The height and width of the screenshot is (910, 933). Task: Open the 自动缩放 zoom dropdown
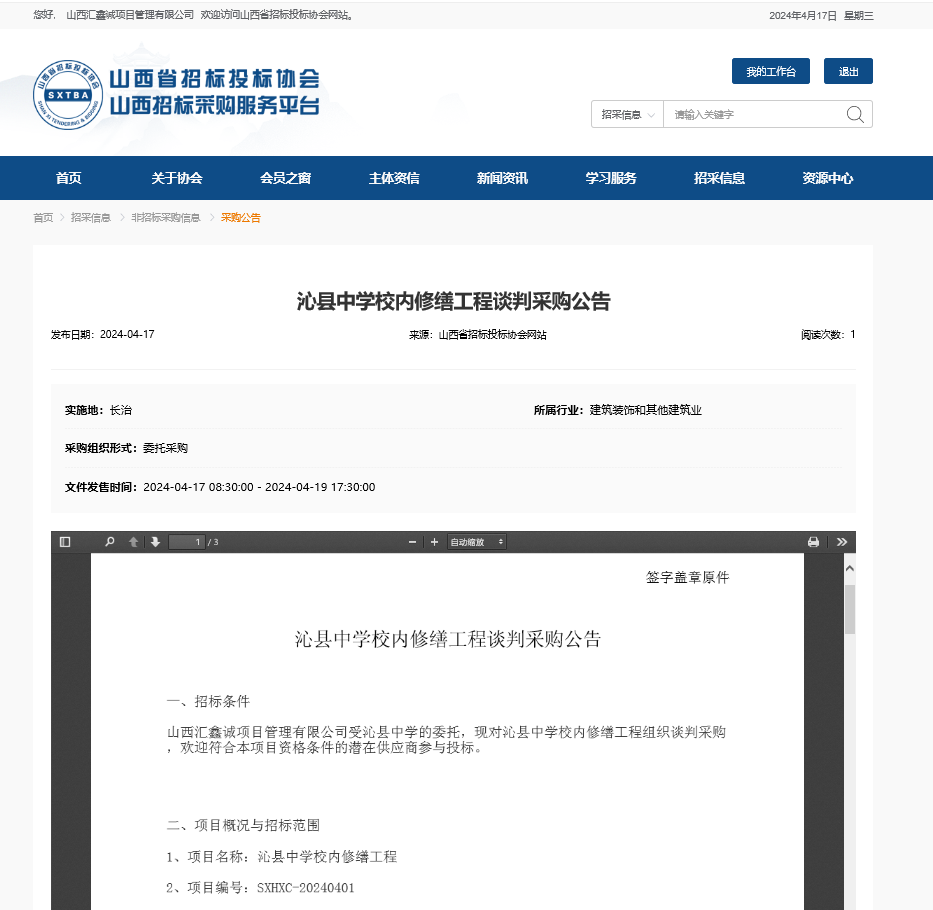point(477,542)
